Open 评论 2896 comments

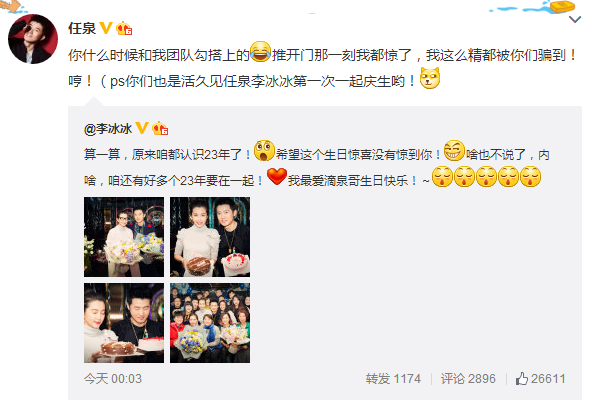click(468, 379)
